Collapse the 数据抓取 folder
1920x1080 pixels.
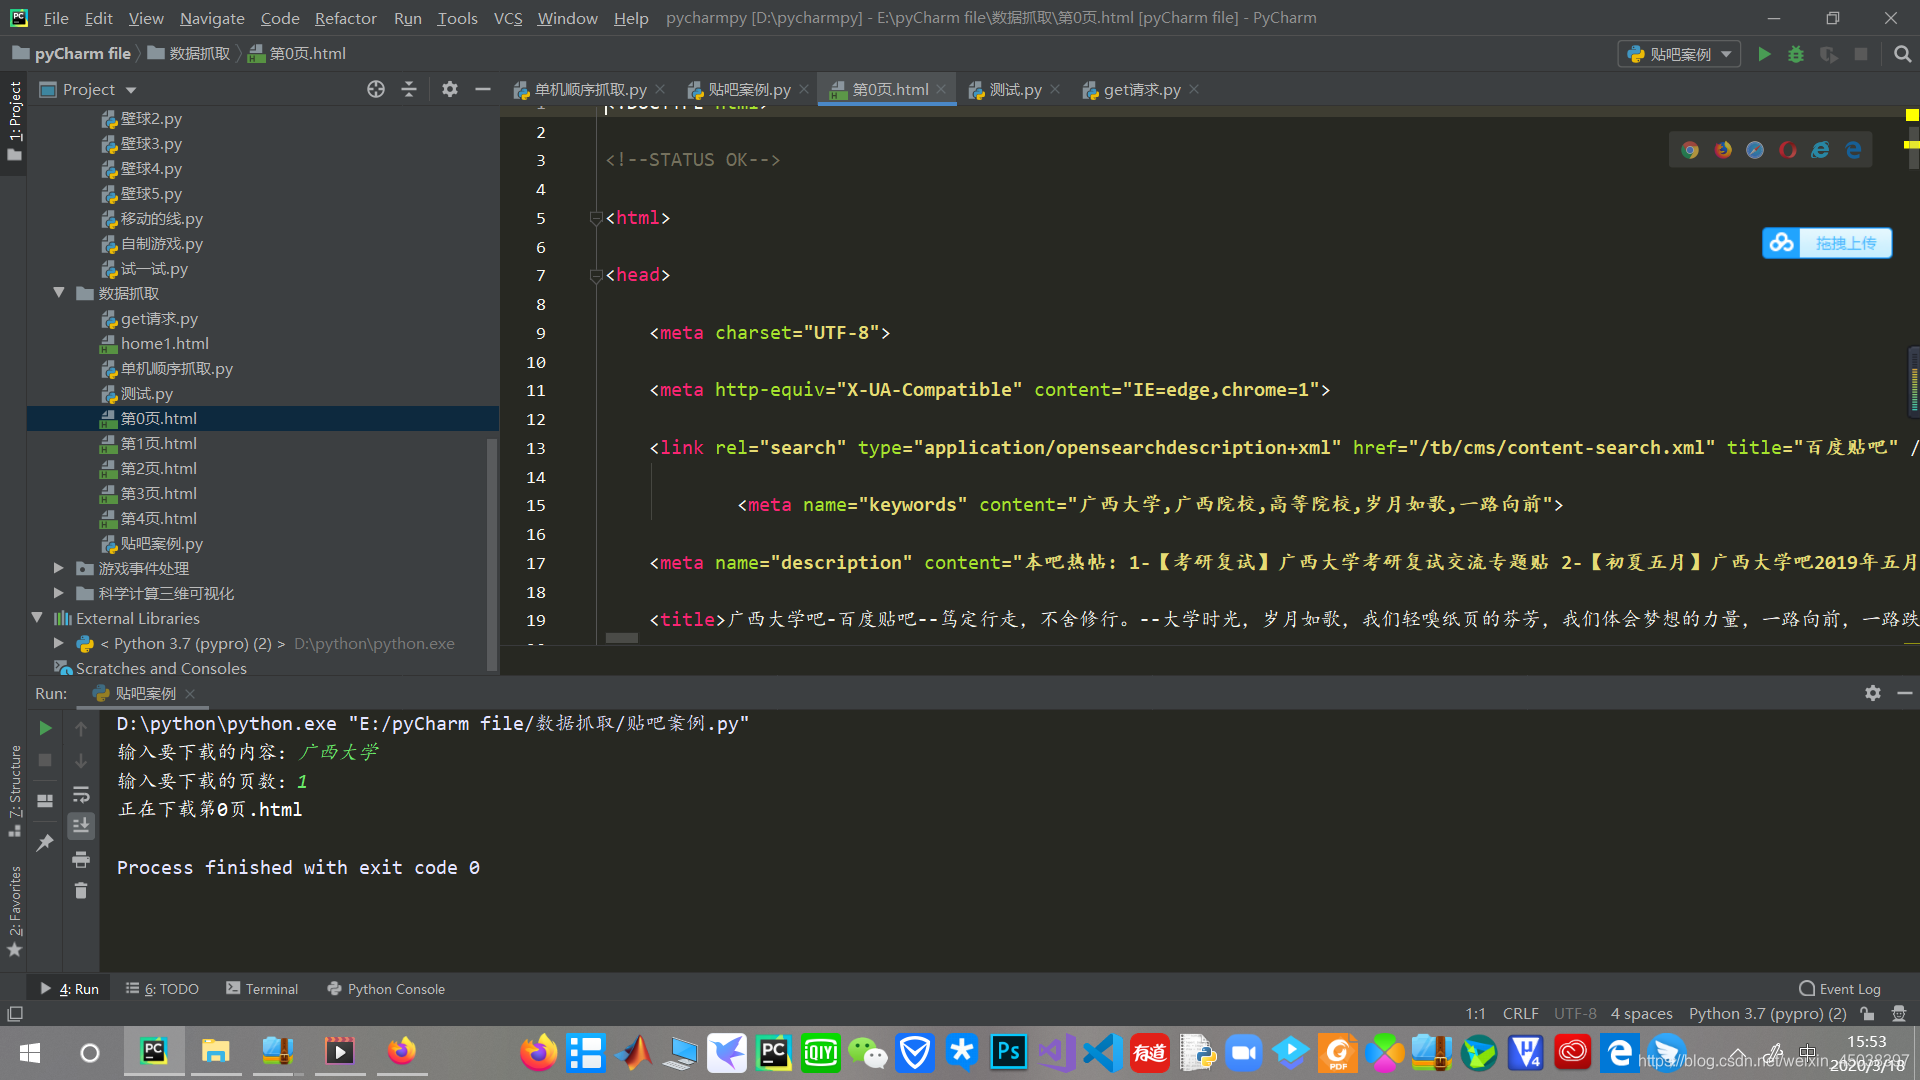tap(59, 293)
